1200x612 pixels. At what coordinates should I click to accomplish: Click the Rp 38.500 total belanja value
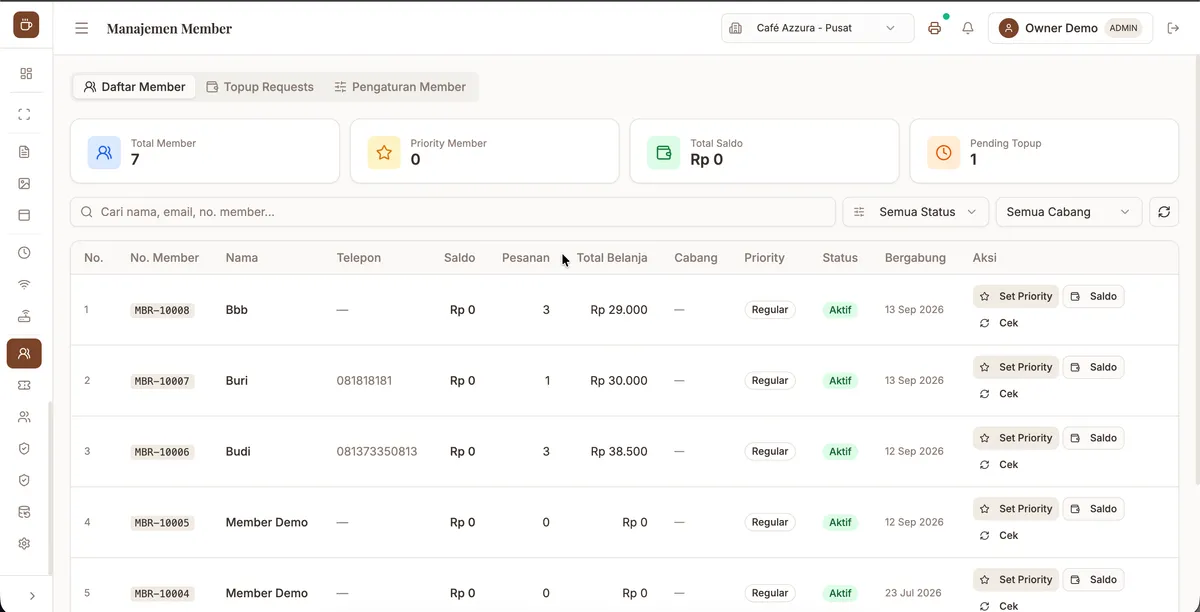pos(619,452)
